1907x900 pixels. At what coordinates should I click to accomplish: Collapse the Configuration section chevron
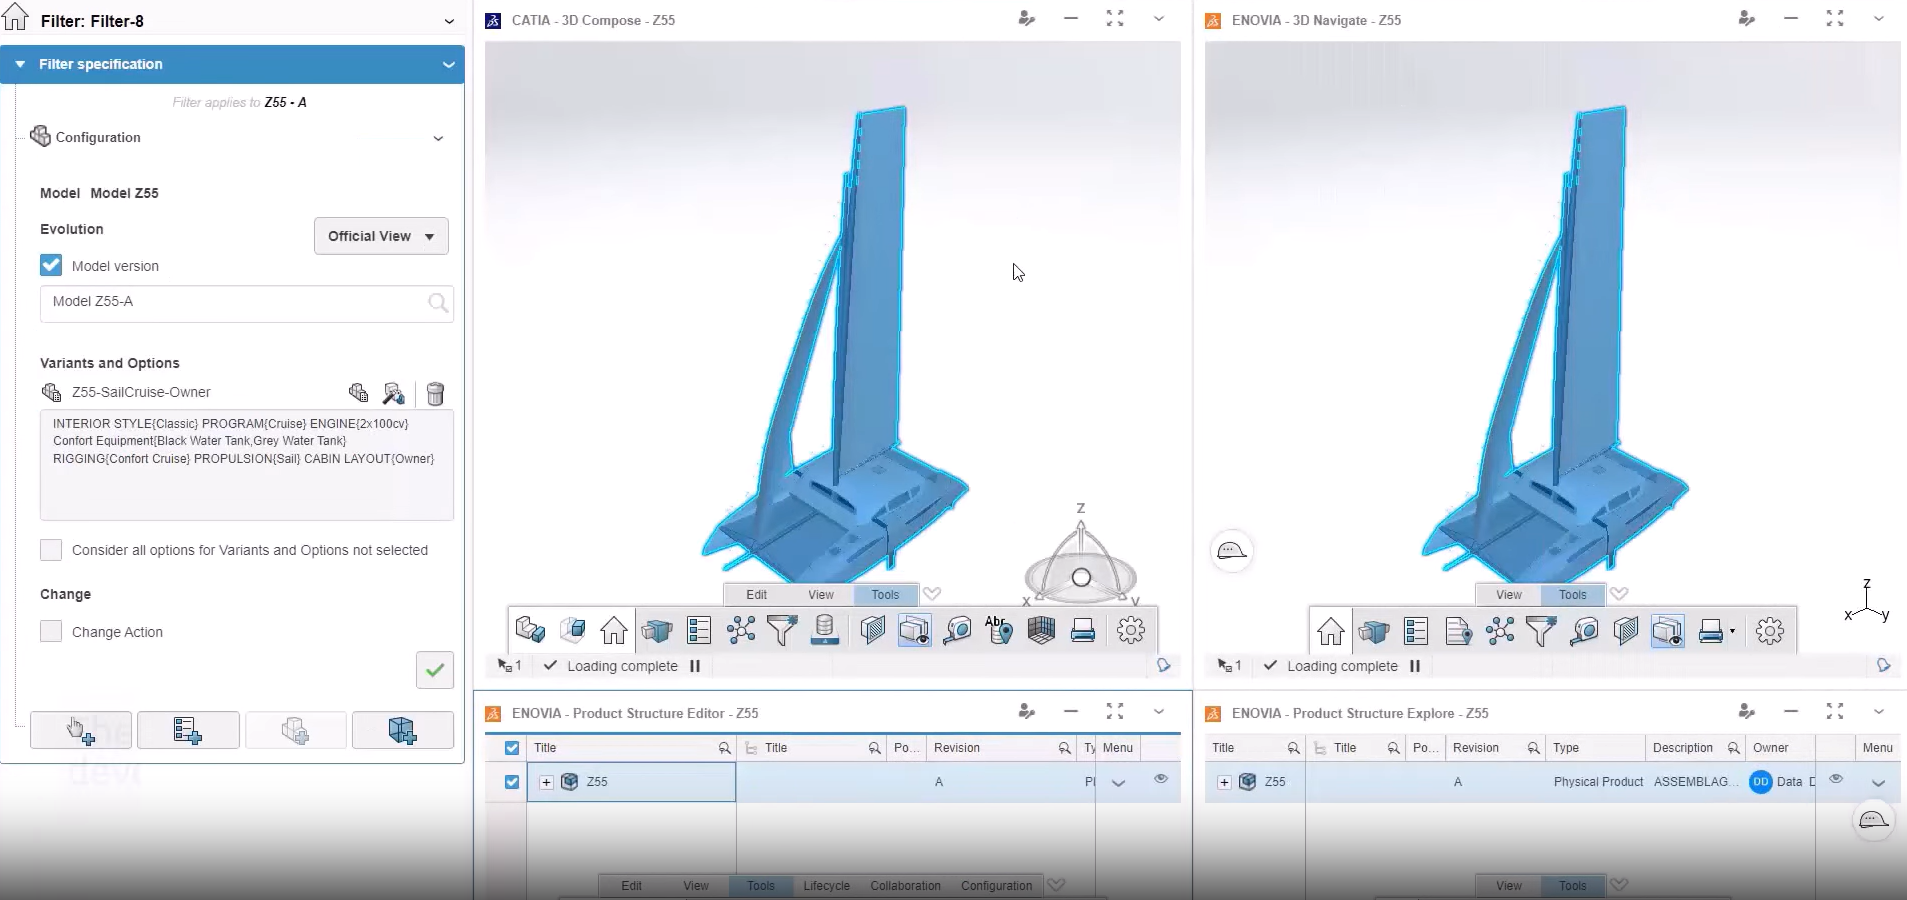(438, 138)
